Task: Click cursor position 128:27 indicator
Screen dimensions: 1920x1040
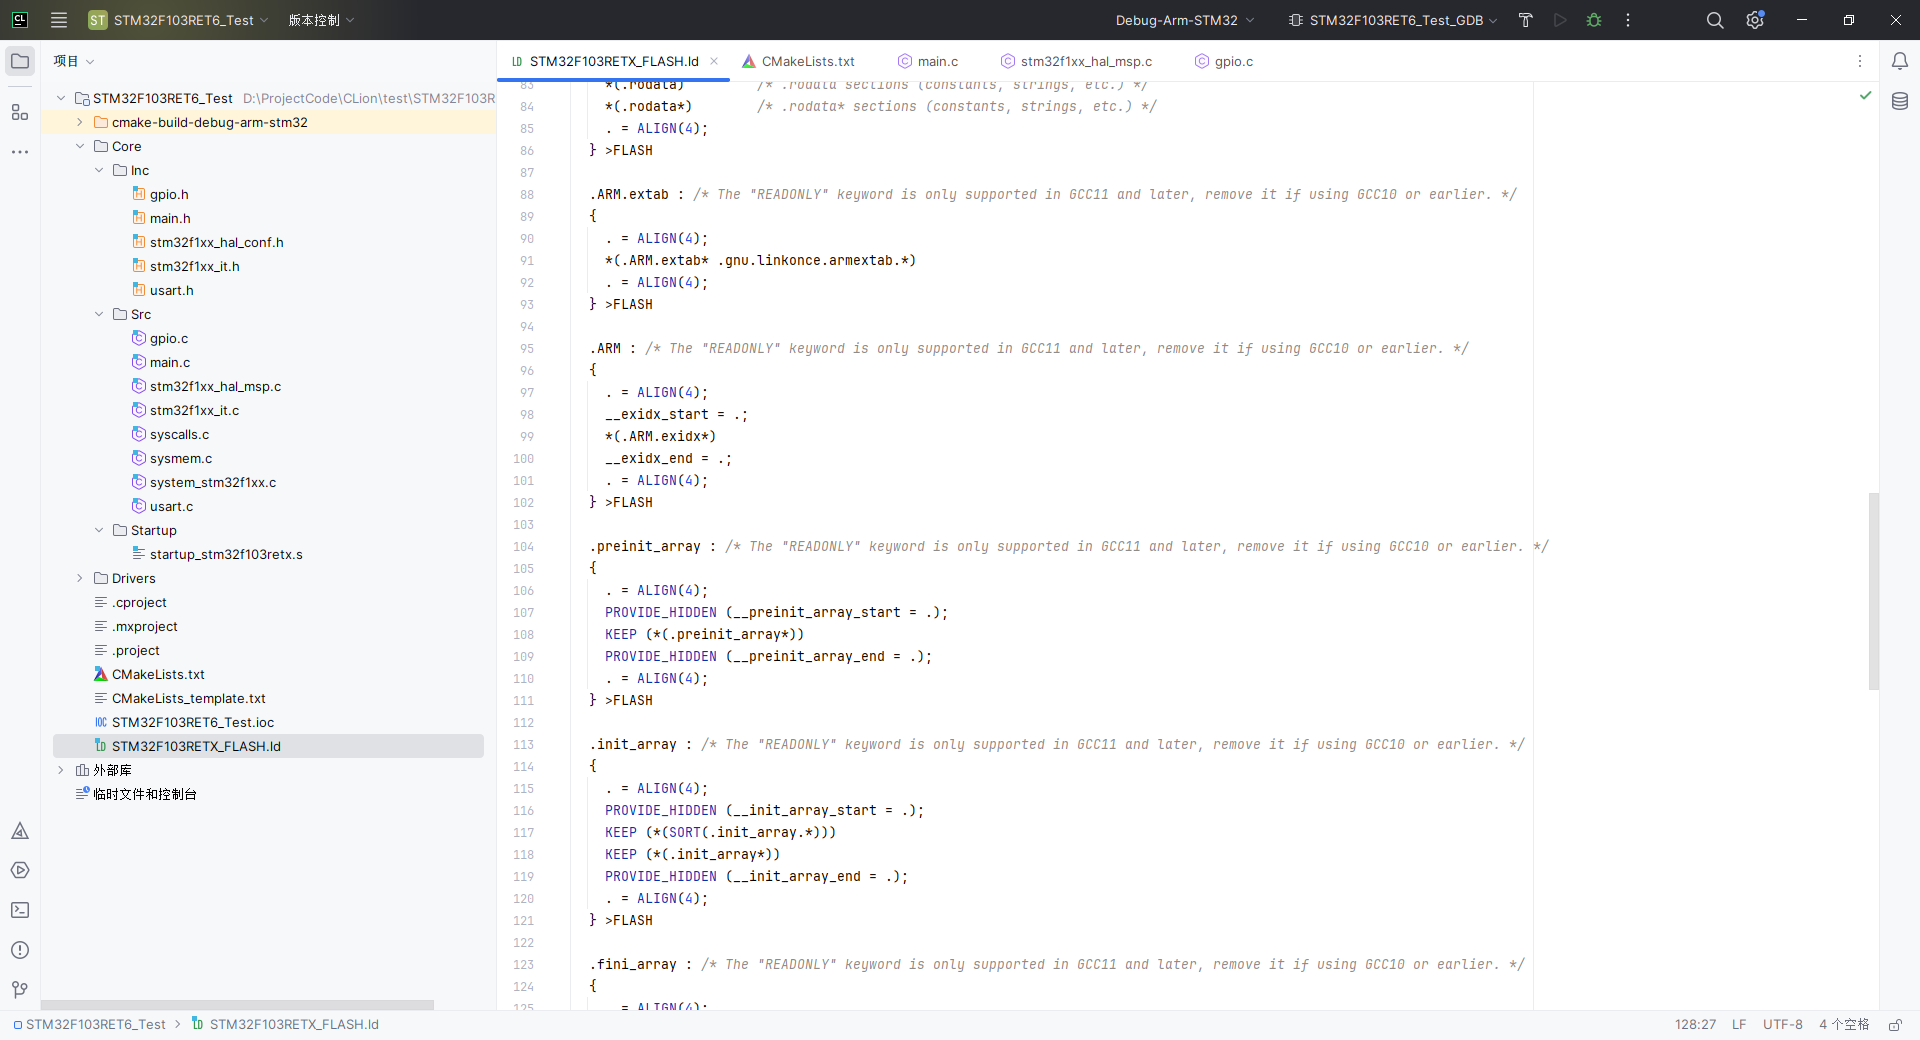Action: (1695, 1025)
